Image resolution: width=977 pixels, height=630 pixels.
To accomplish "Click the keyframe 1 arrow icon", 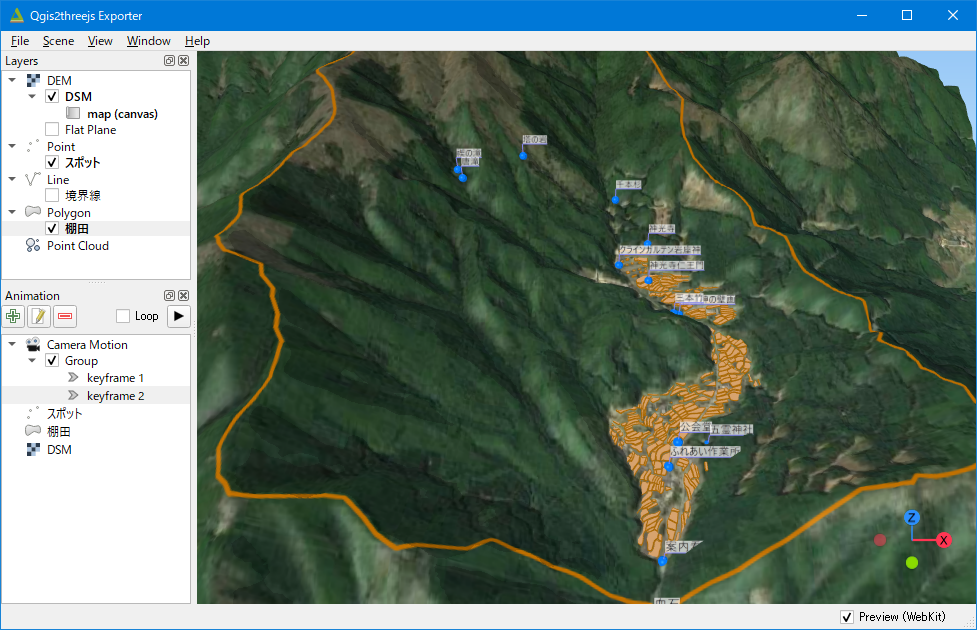I will point(73,378).
